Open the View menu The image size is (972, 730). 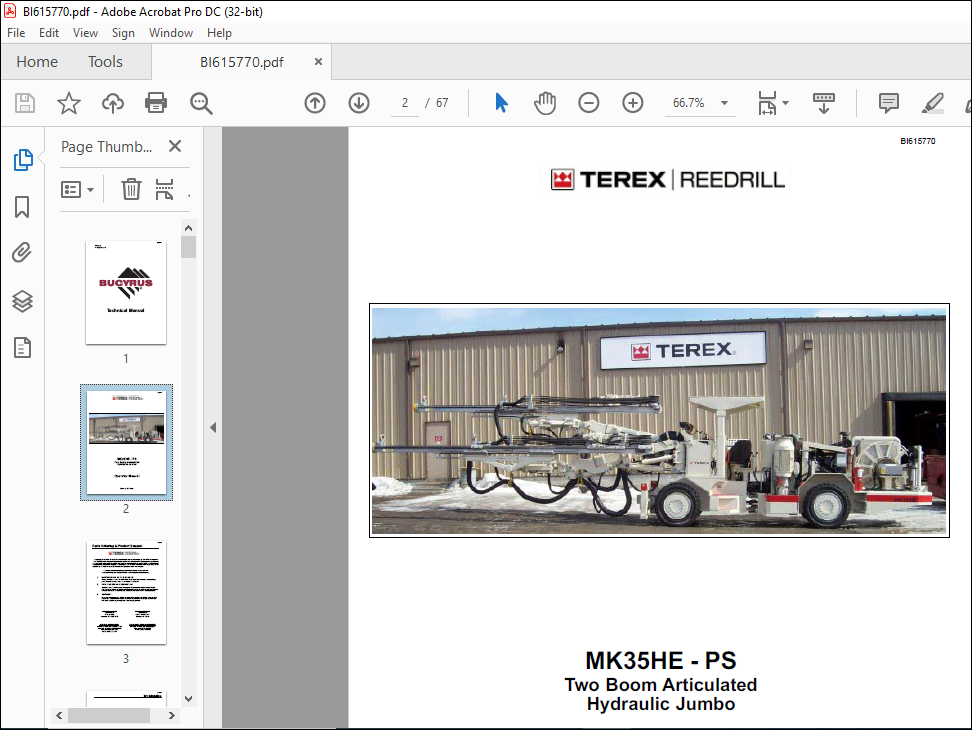85,33
